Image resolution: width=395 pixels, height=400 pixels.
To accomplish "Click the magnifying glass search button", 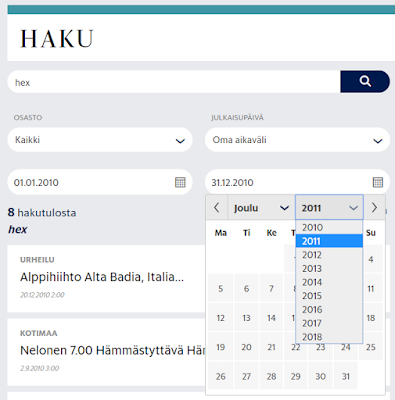I will [x=365, y=81].
